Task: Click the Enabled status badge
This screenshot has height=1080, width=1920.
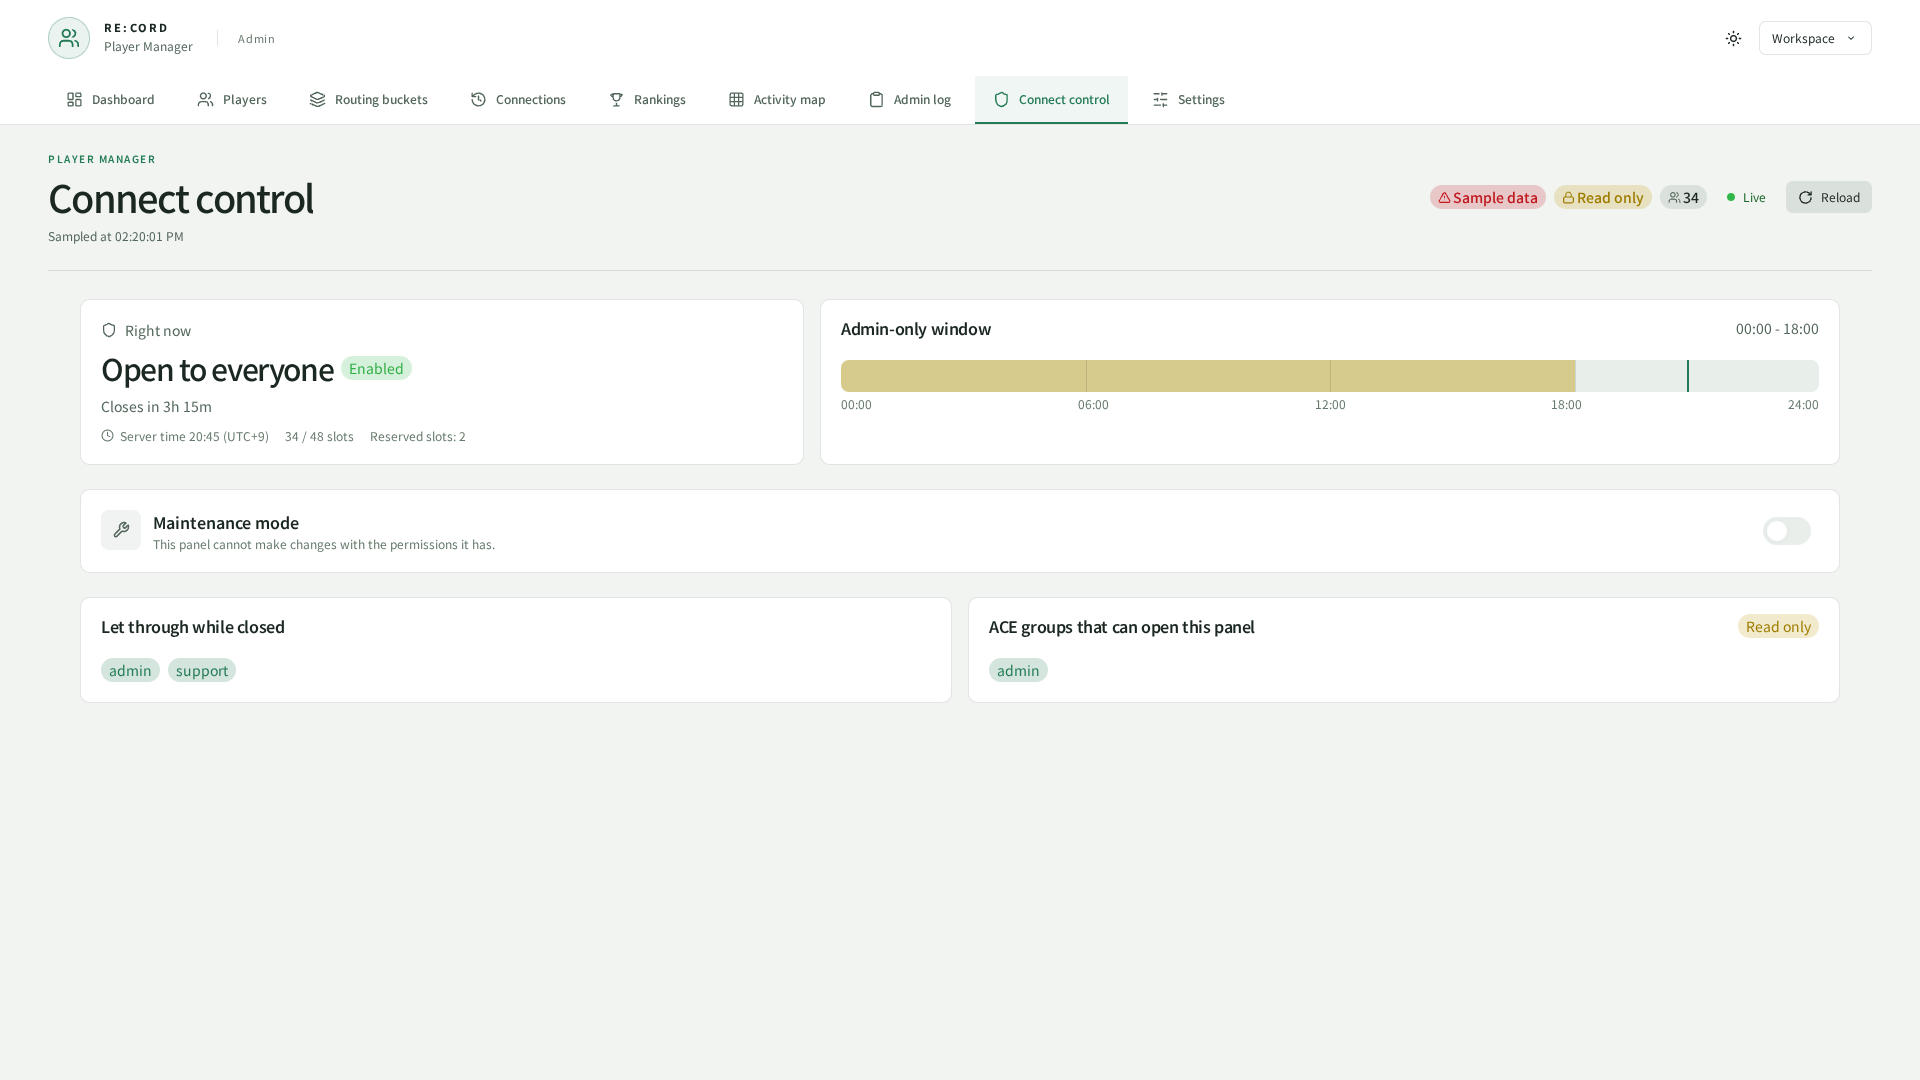Action: (x=376, y=368)
